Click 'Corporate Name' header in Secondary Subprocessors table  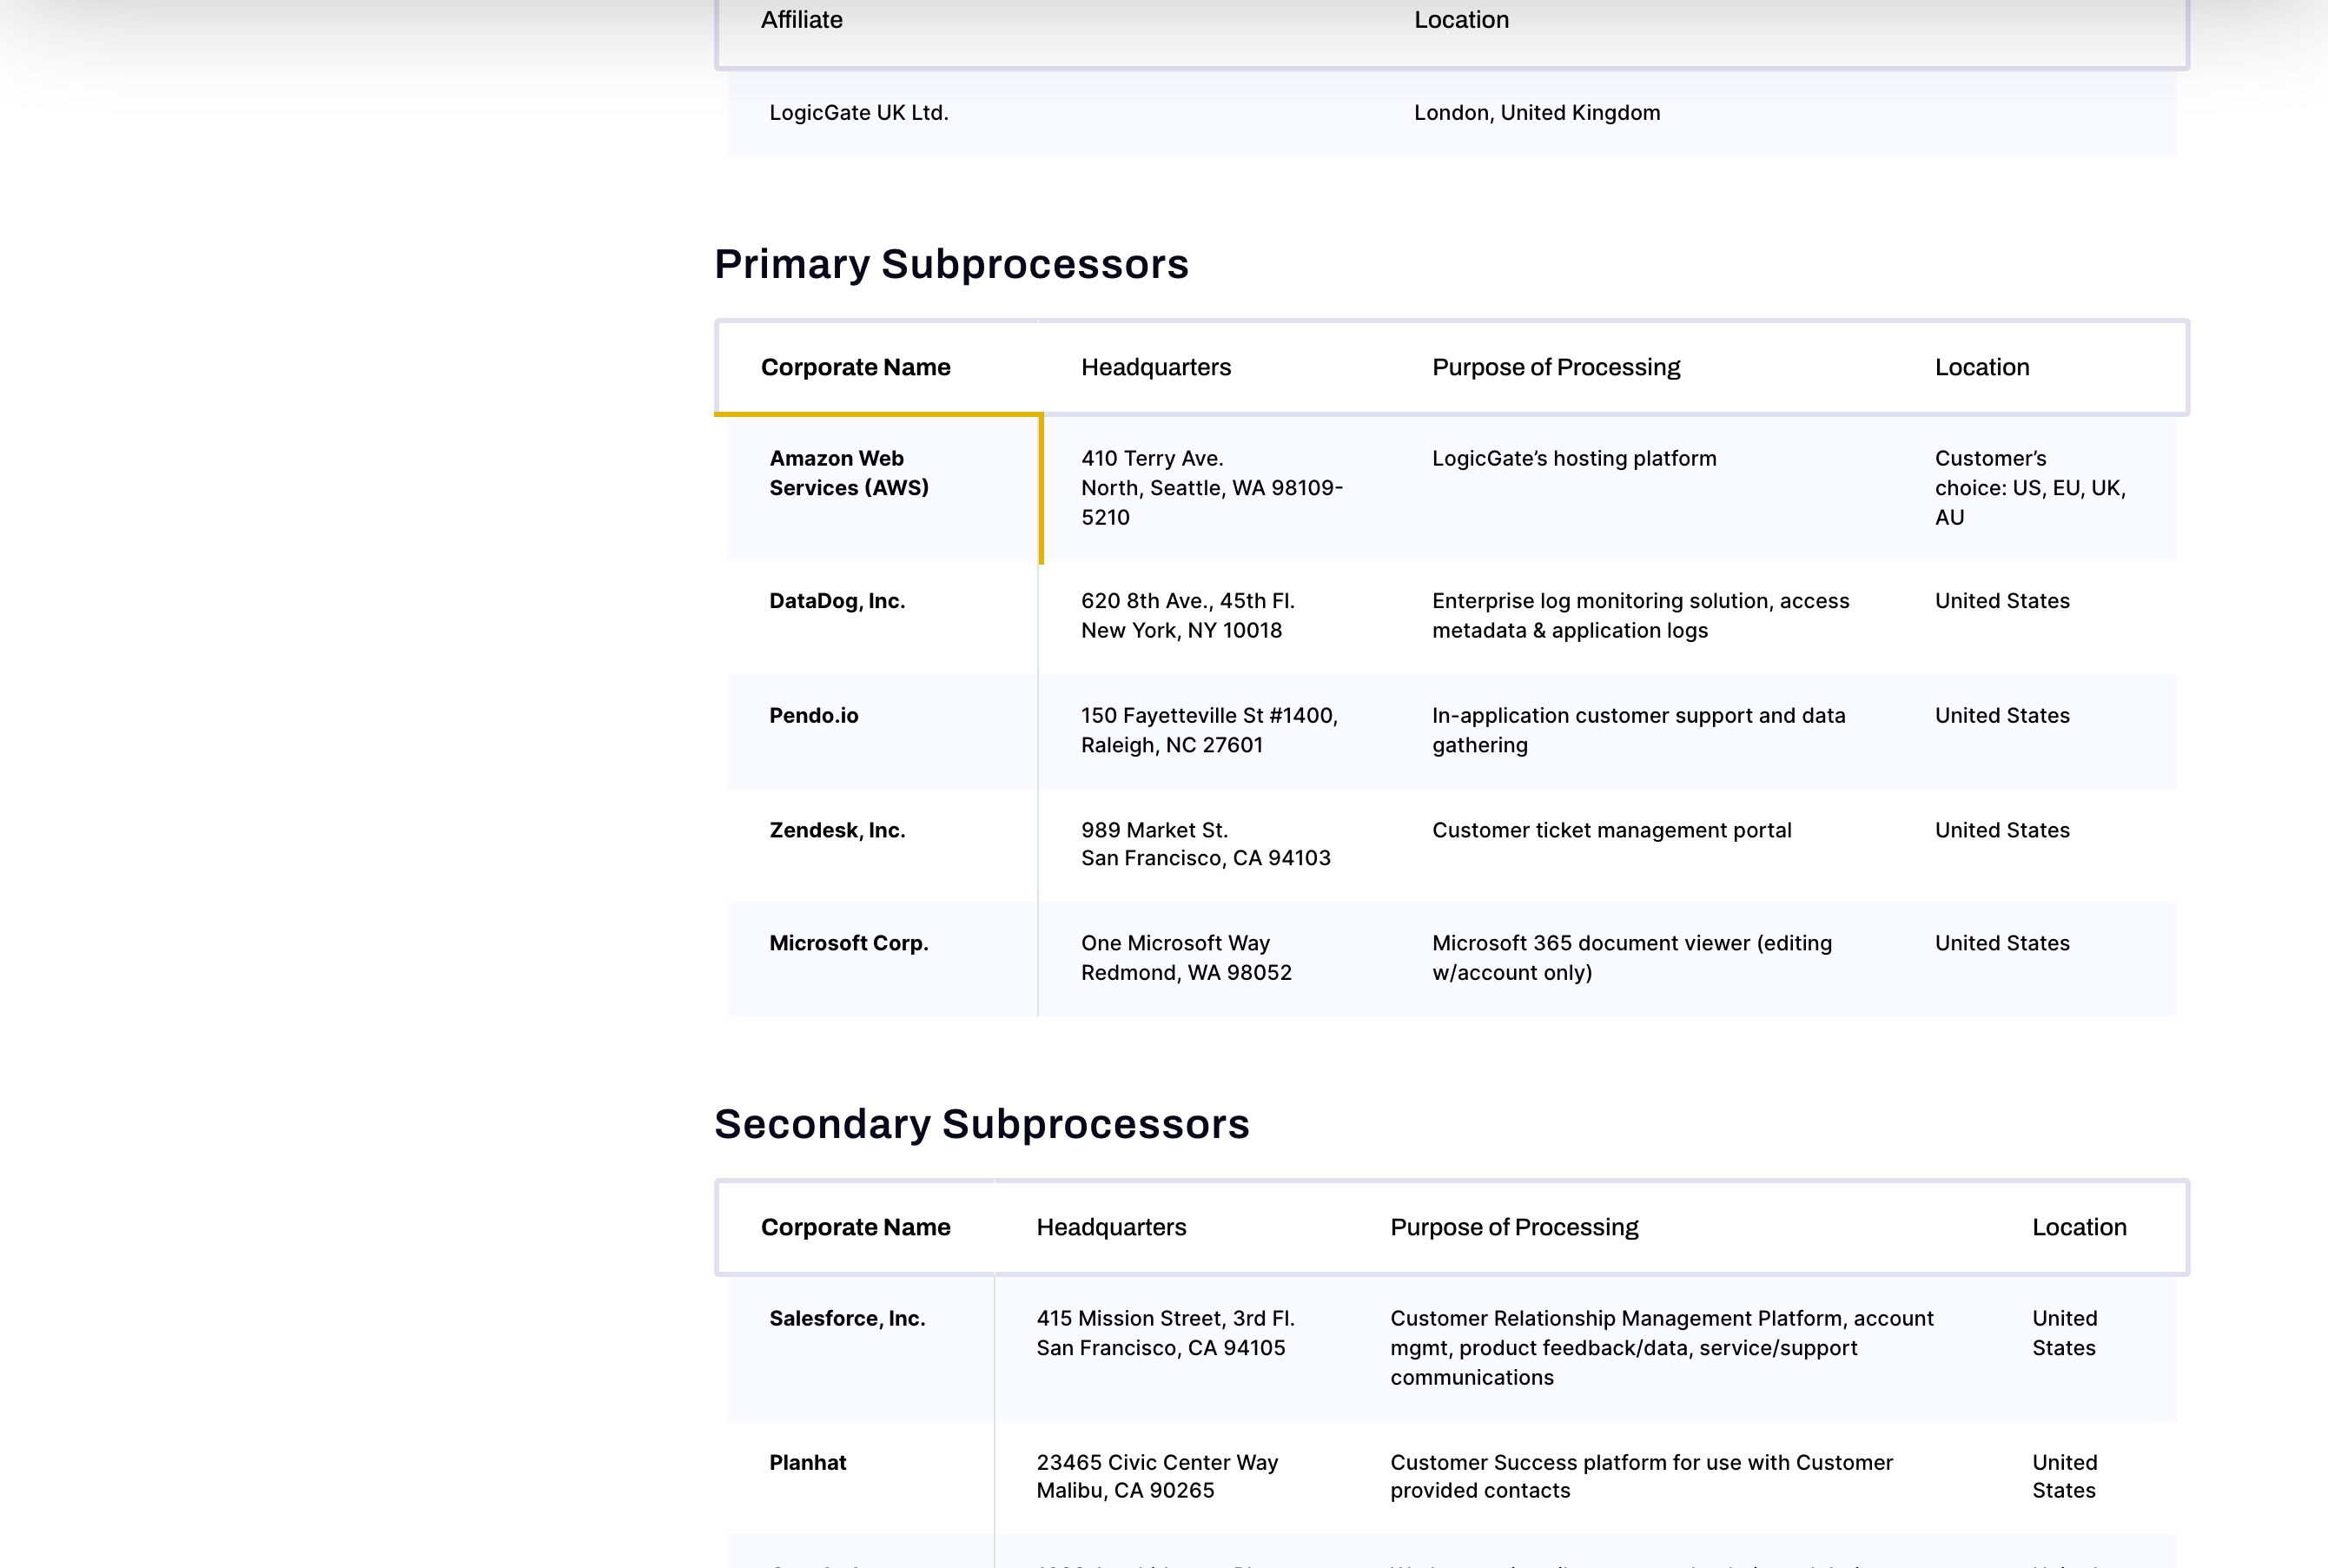(855, 1227)
